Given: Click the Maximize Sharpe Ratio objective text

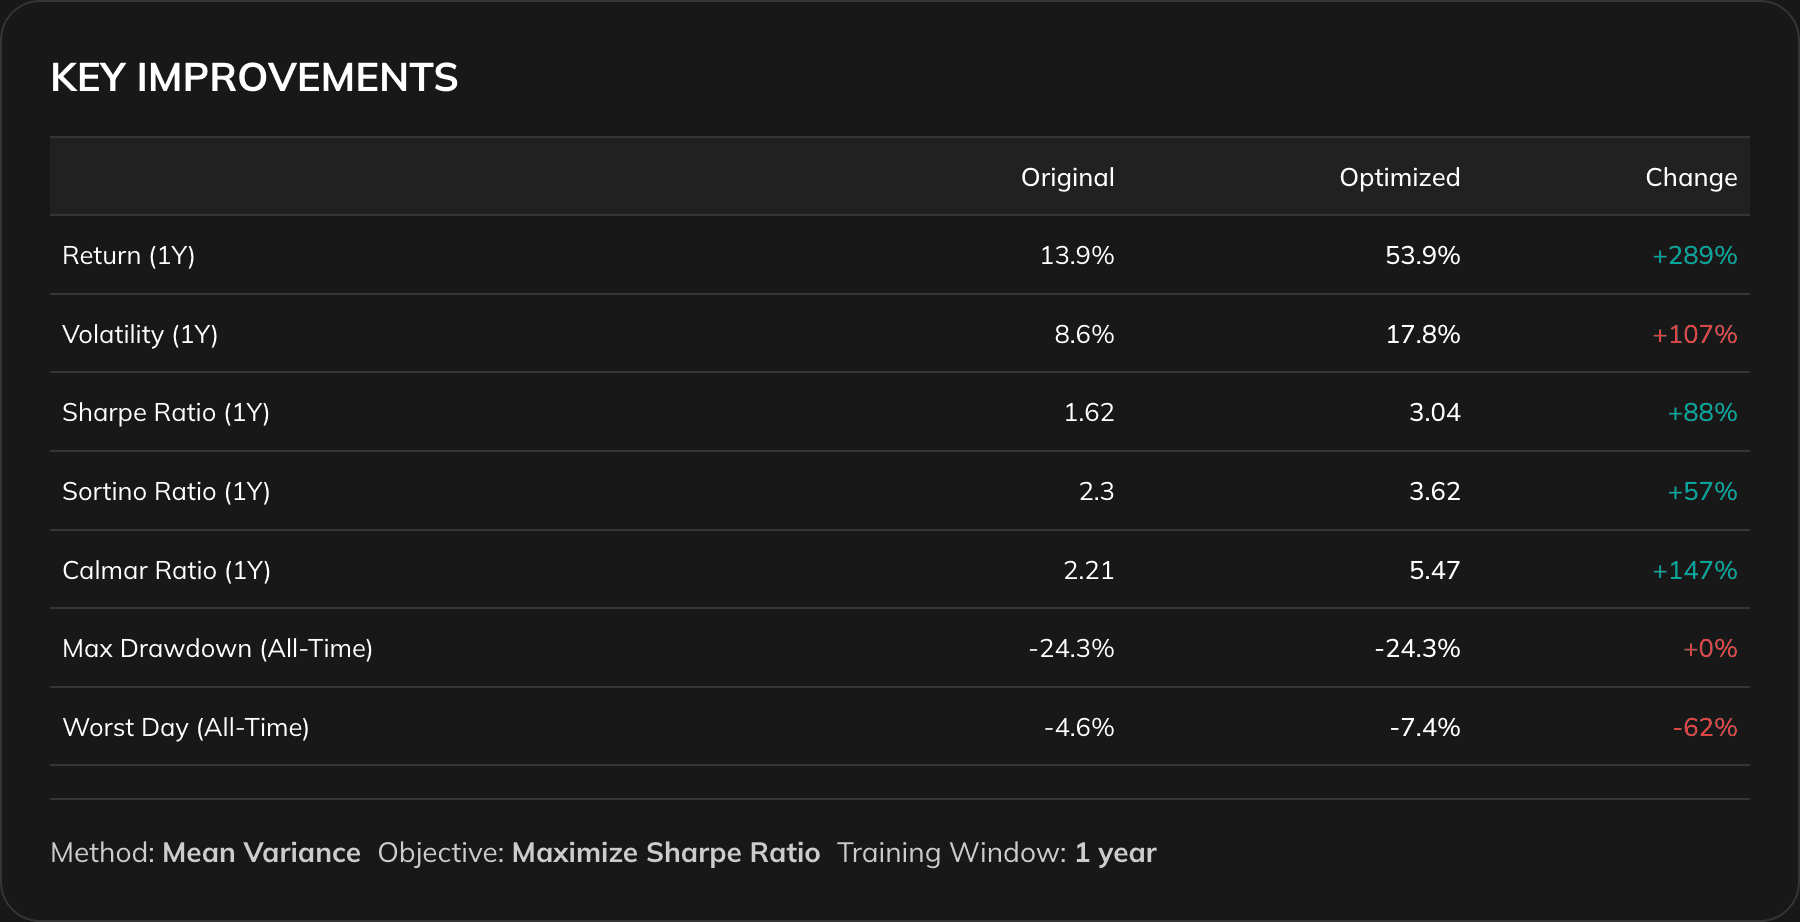Looking at the screenshot, I should [665, 853].
